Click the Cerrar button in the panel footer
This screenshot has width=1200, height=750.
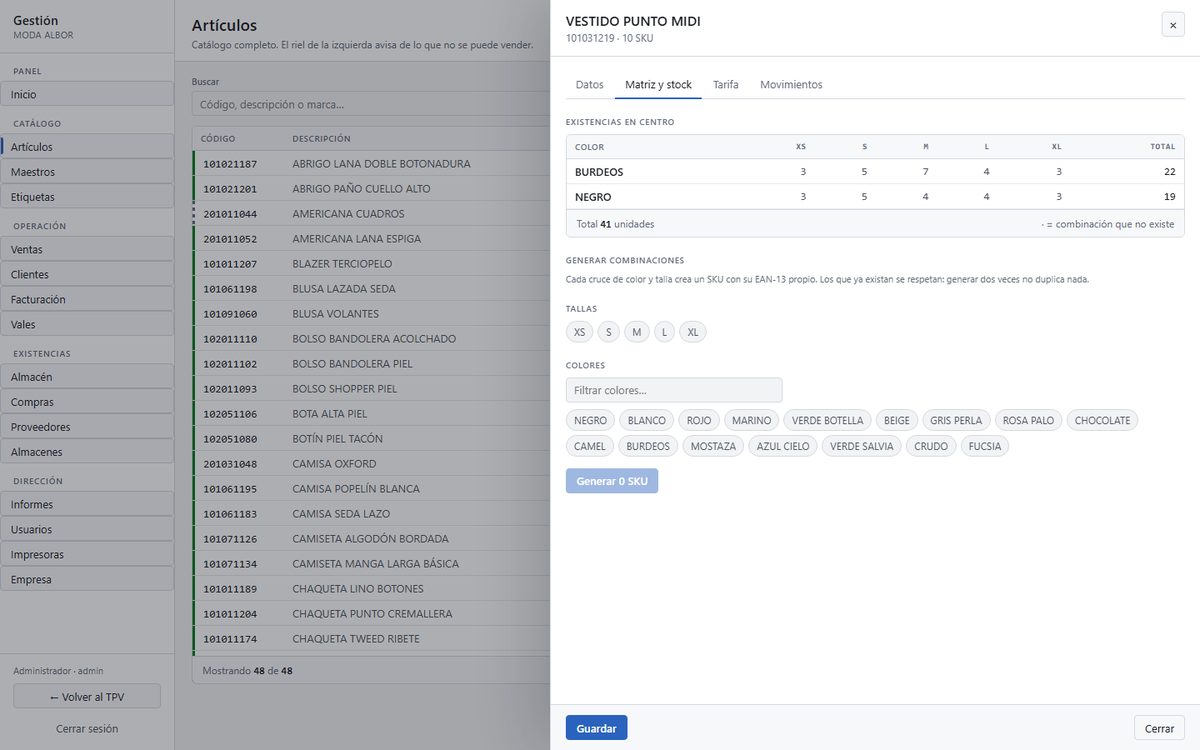1159,728
